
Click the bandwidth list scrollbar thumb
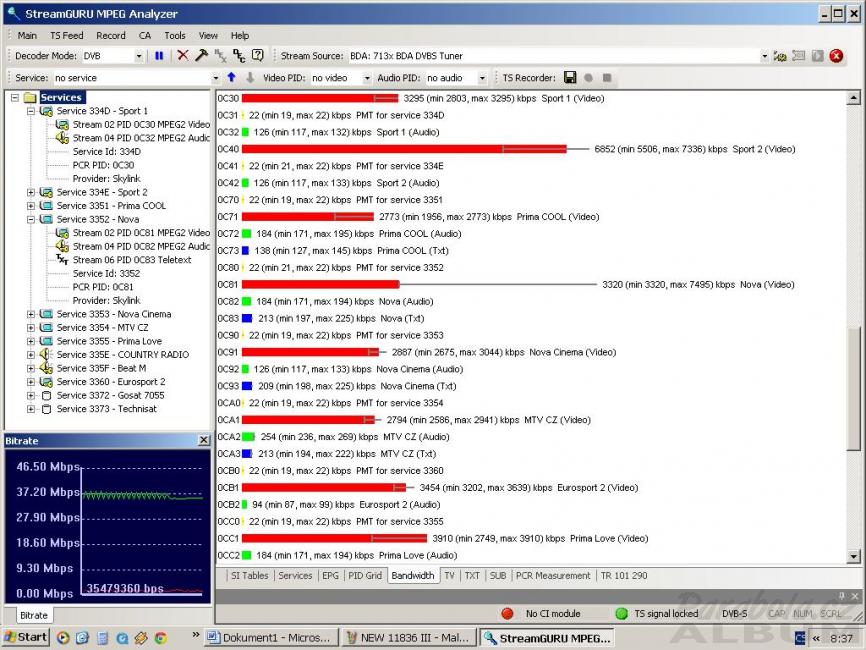[x=853, y=389]
